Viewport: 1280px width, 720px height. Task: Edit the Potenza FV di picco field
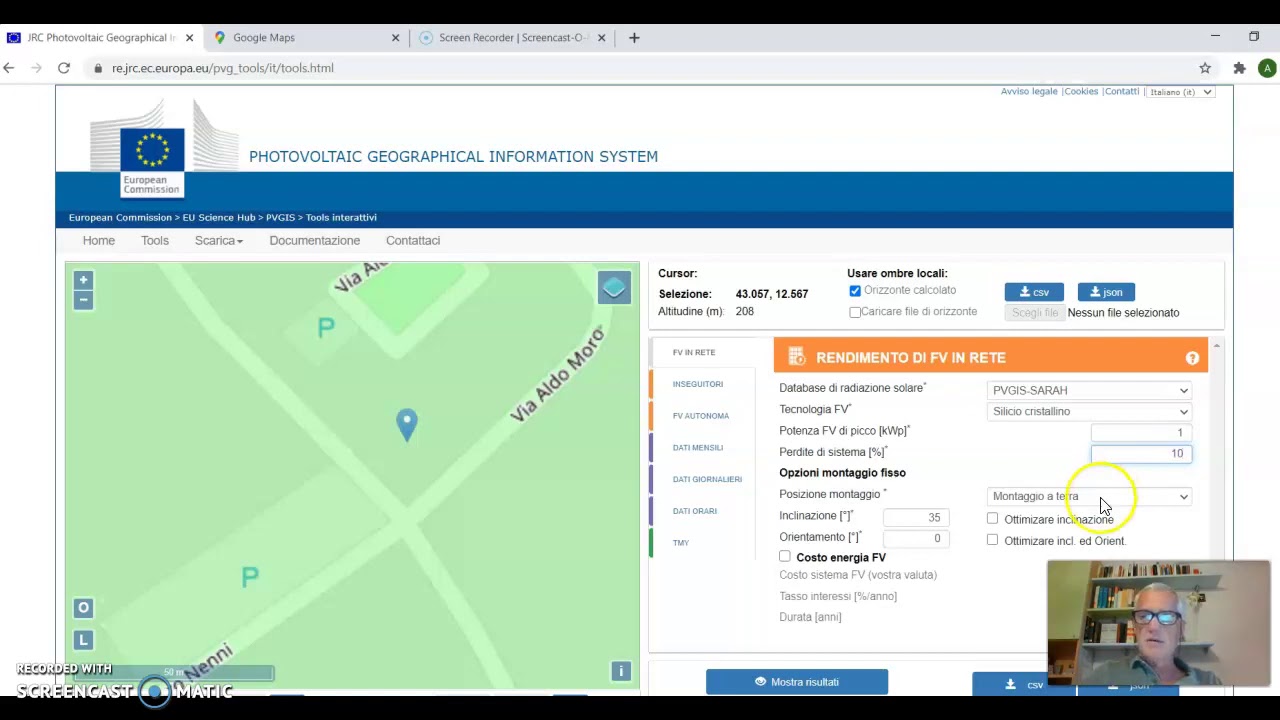click(x=1141, y=432)
